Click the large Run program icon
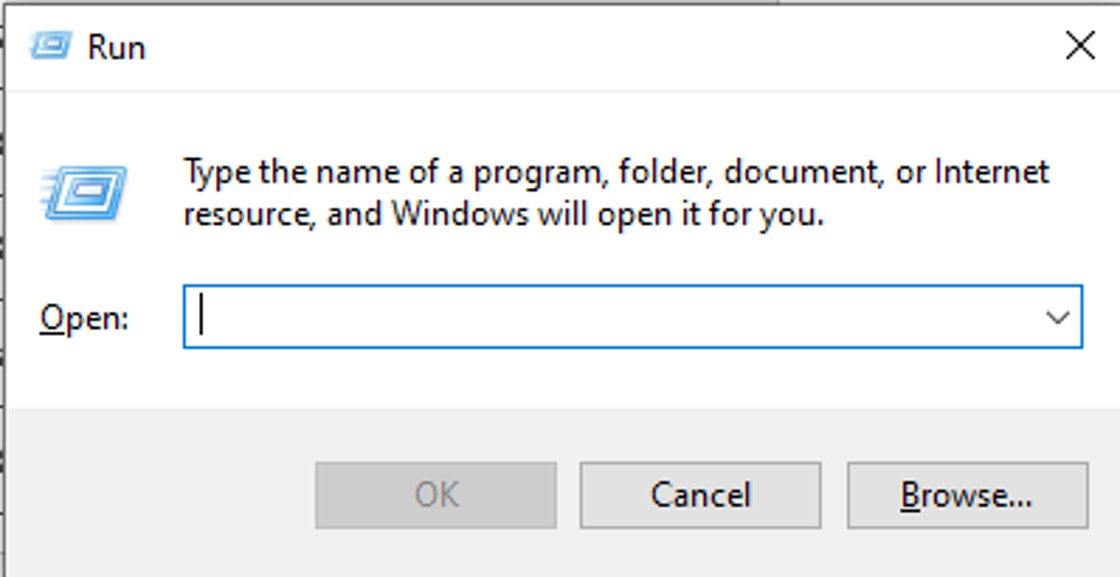 tap(86, 192)
